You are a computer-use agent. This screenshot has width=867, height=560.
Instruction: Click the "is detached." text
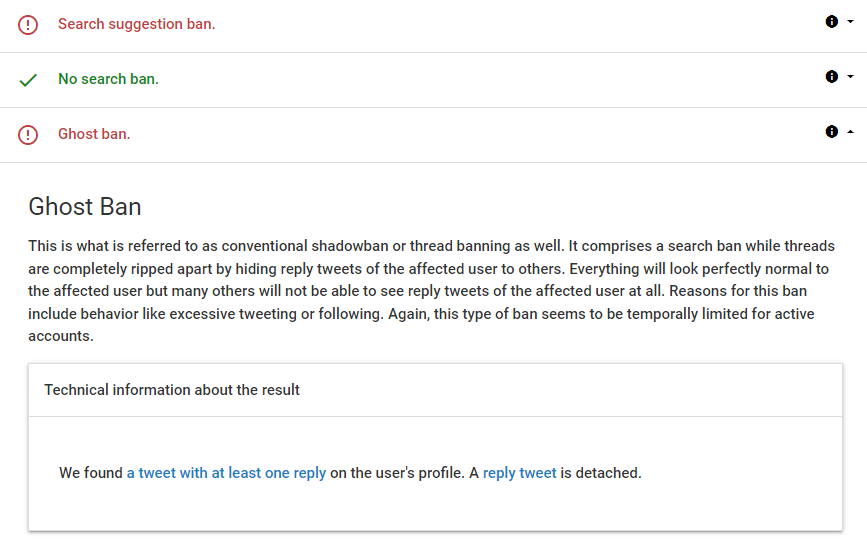[x=601, y=473]
